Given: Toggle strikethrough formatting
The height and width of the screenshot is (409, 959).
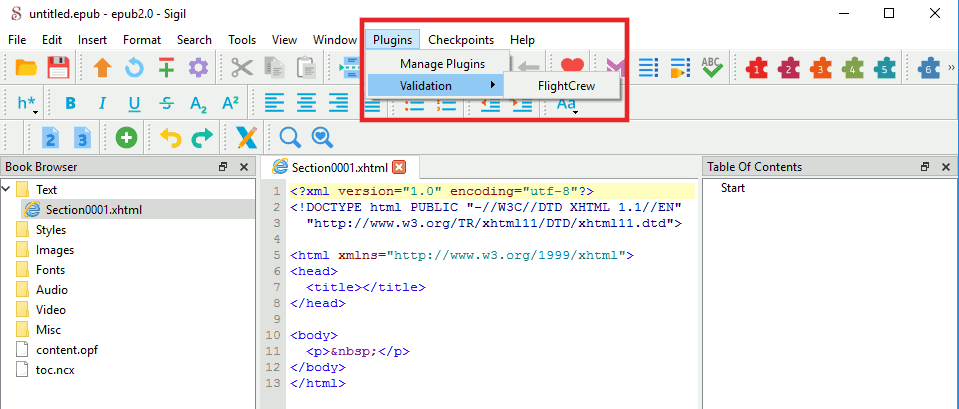Looking at the screenshot, I should (x=166, y=104).
